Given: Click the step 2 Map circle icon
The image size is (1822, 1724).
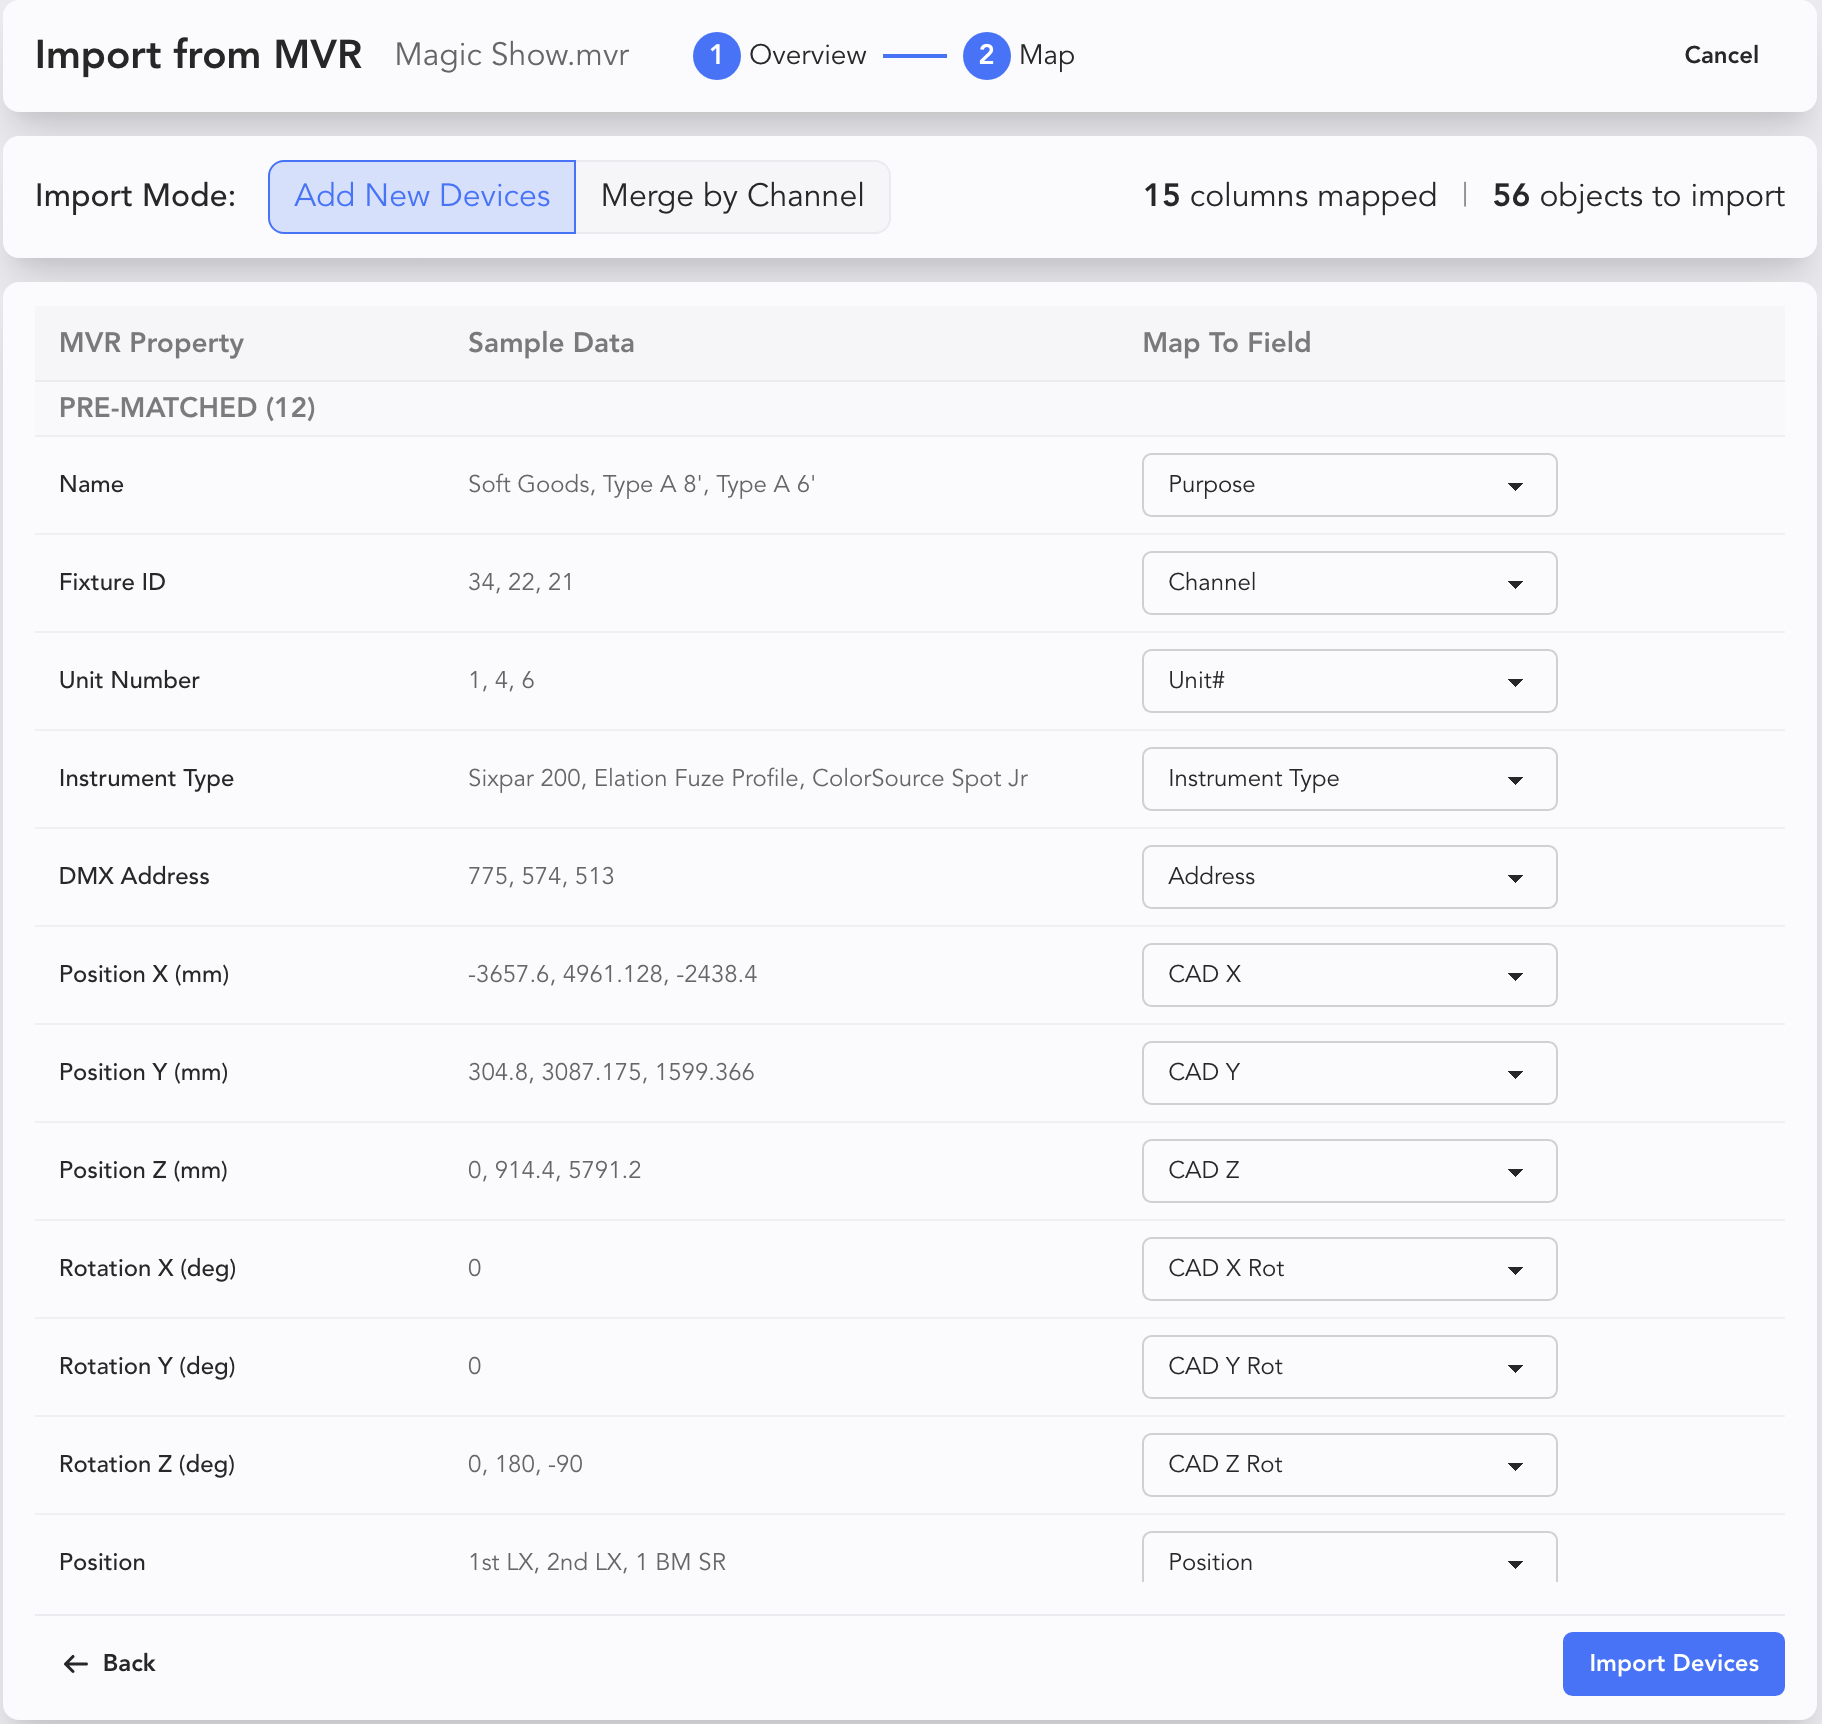Looking at the screenshot, I should [x=986, y=55].
